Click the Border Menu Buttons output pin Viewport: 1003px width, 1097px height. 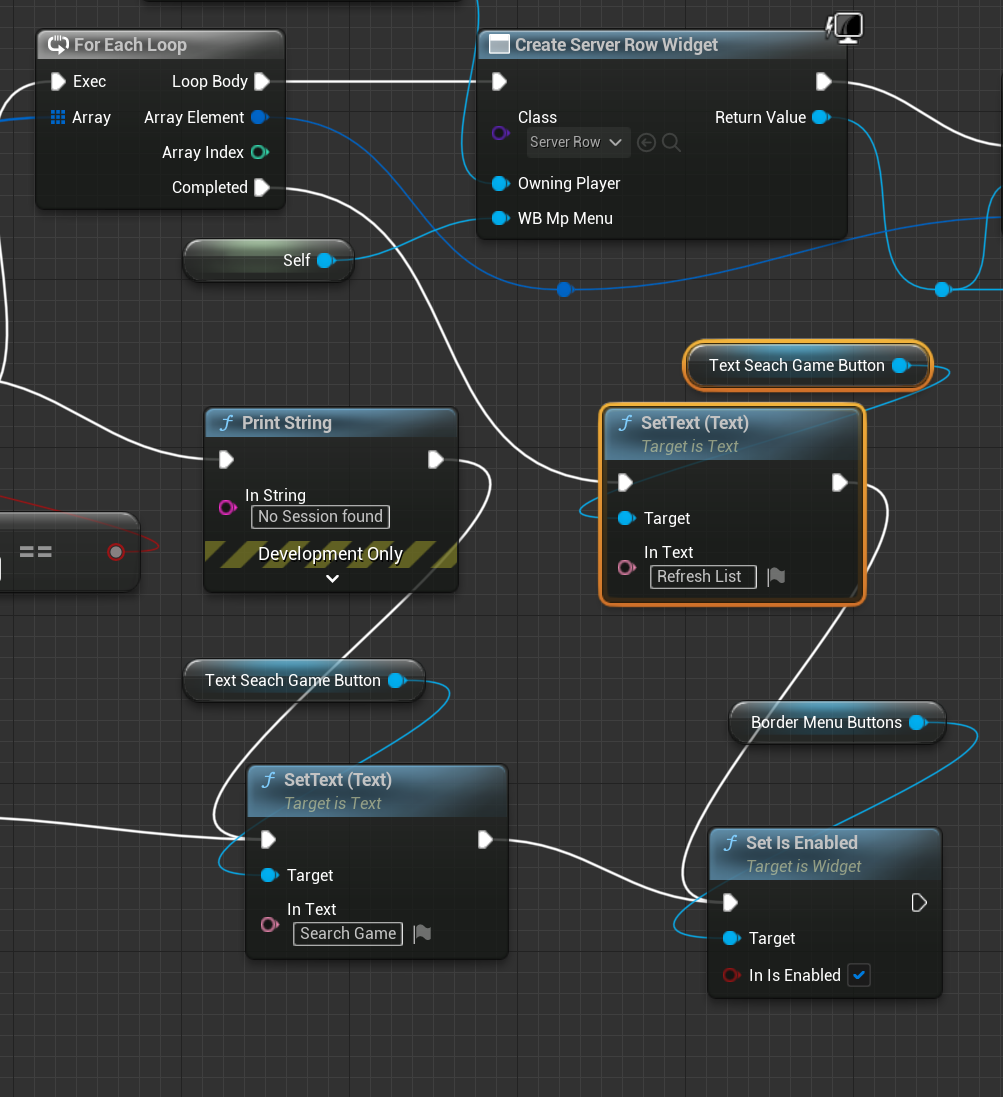click(918, 723)
